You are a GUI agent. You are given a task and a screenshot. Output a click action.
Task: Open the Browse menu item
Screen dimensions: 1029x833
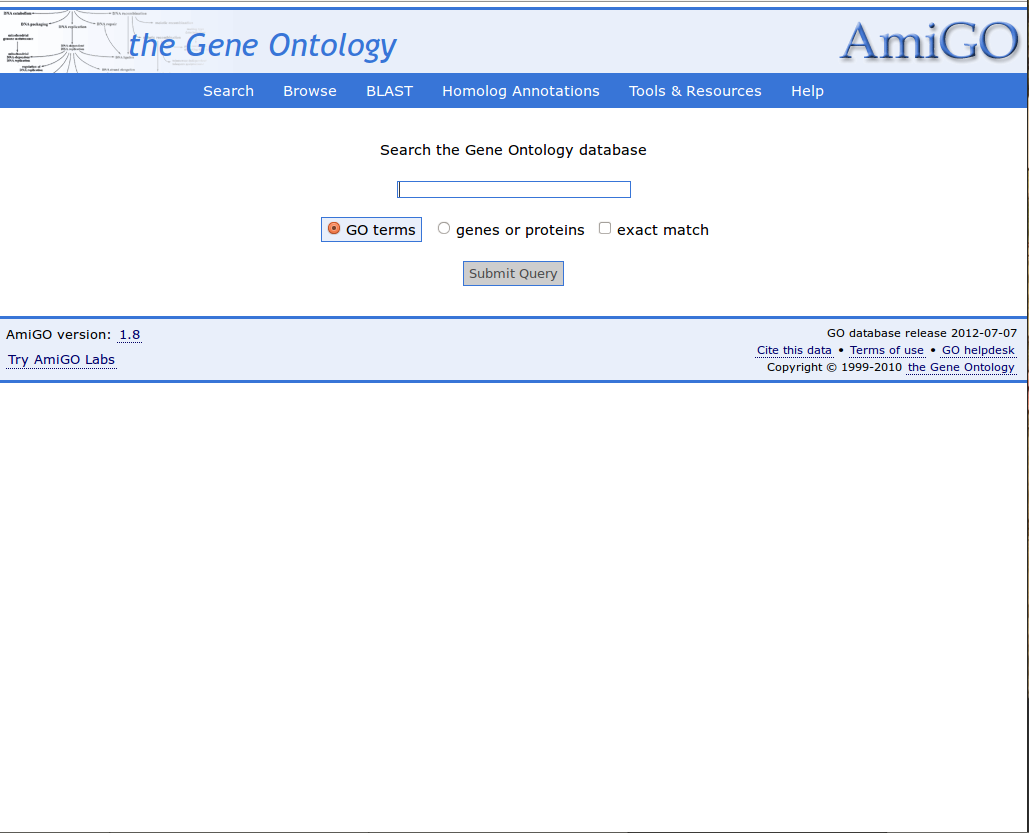click(x=310, y=91)
